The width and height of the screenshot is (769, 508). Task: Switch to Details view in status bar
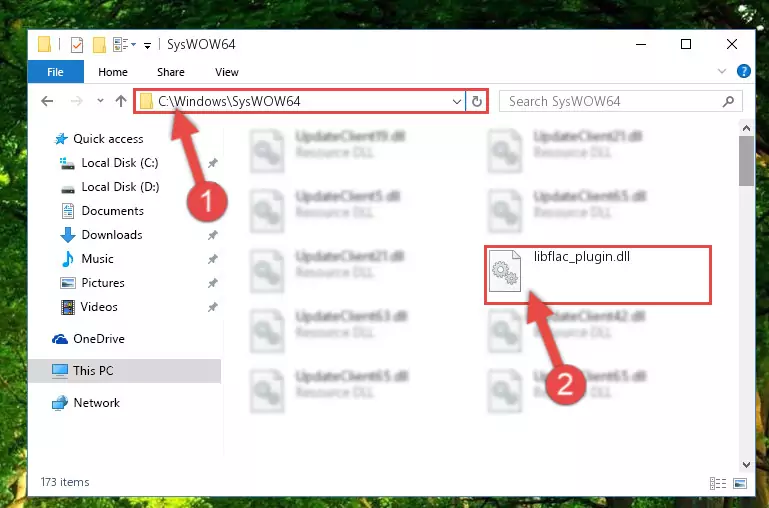[718, 483]
